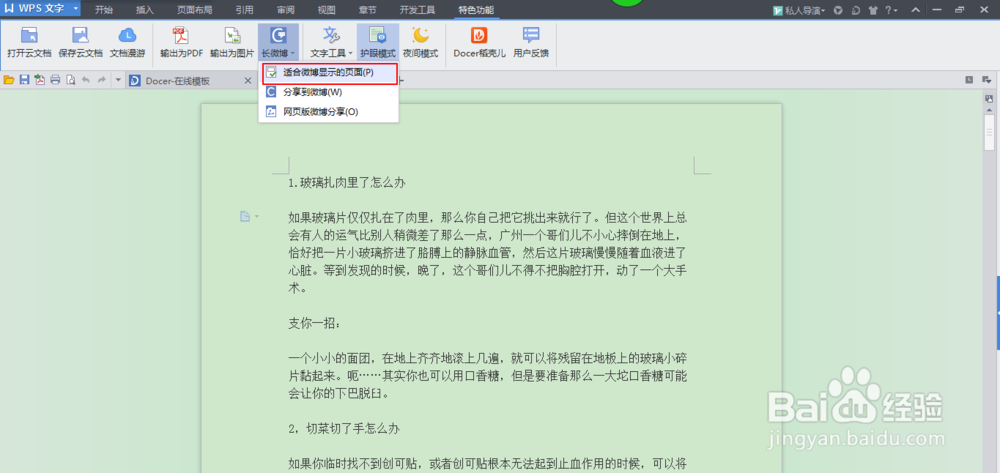Close the Docer-在线模板 tab

248,81
